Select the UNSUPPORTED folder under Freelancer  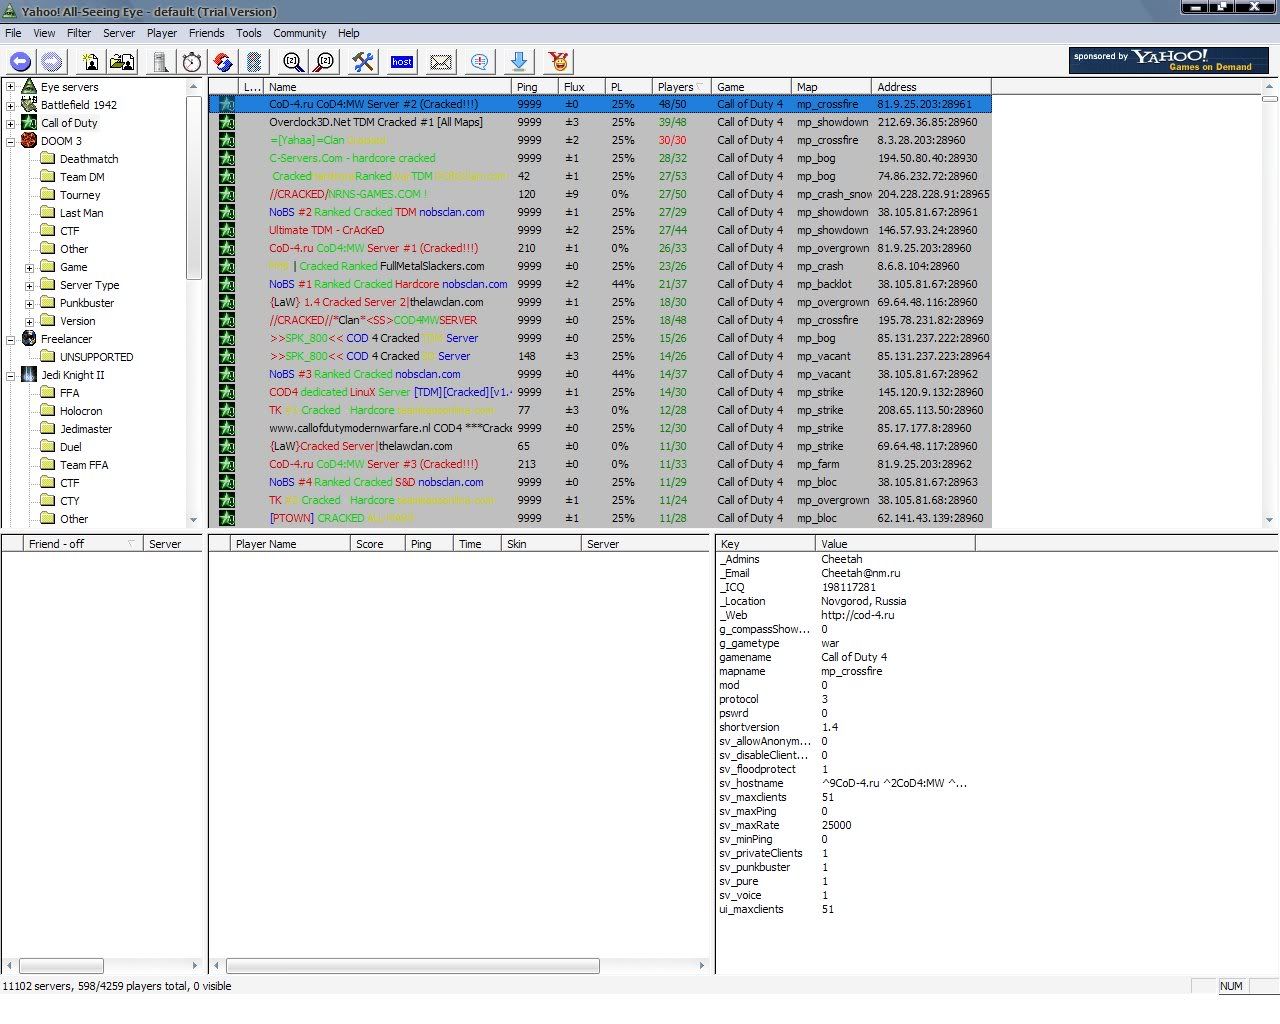96,357
